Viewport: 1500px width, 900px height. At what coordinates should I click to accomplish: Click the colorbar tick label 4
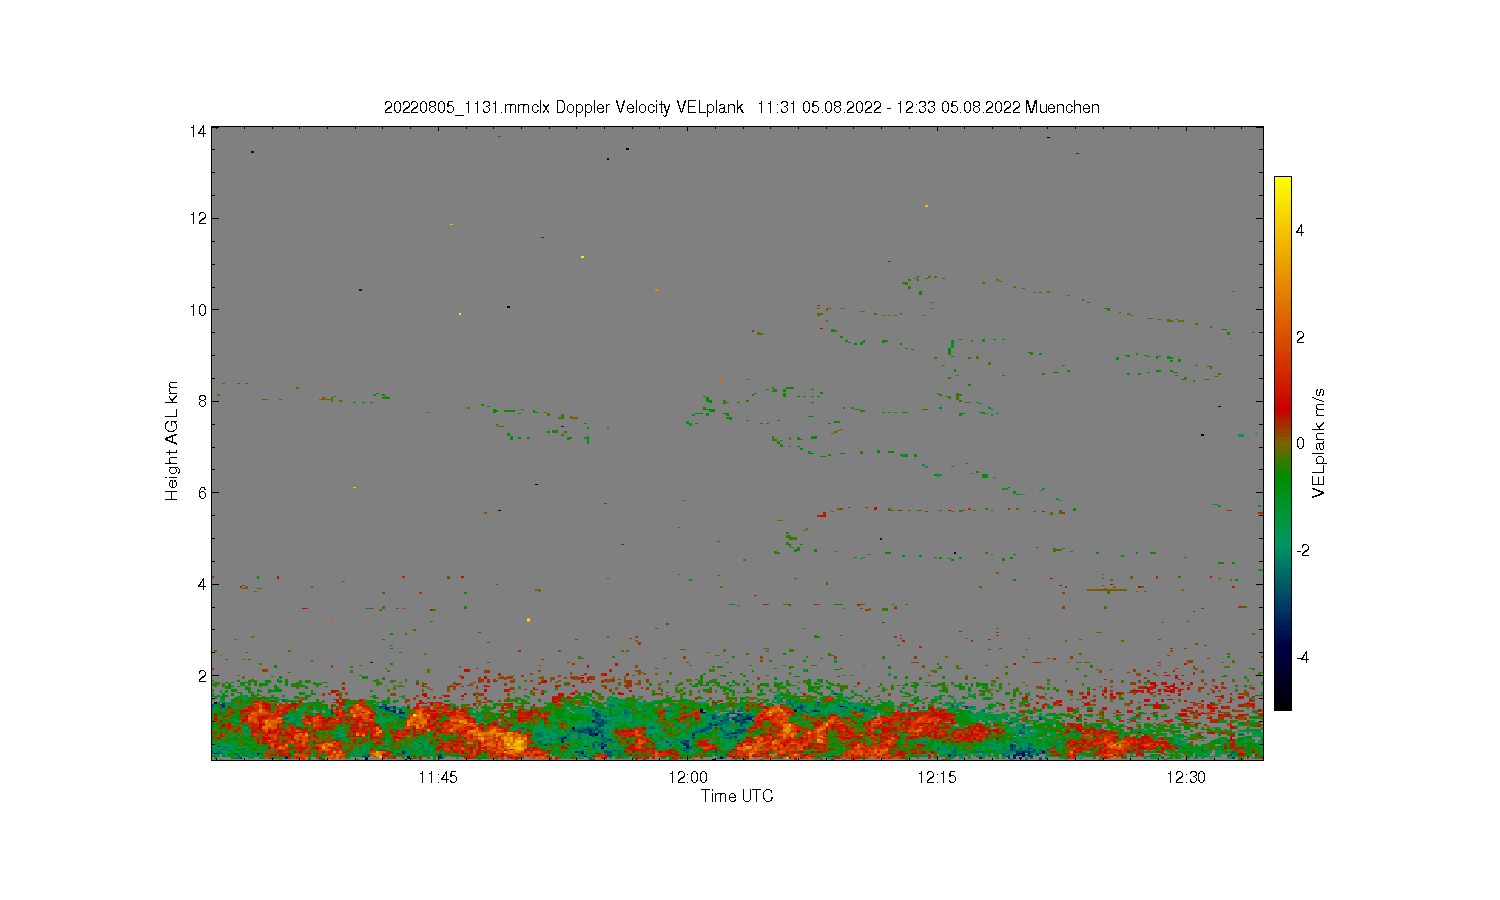[1300, 230]
